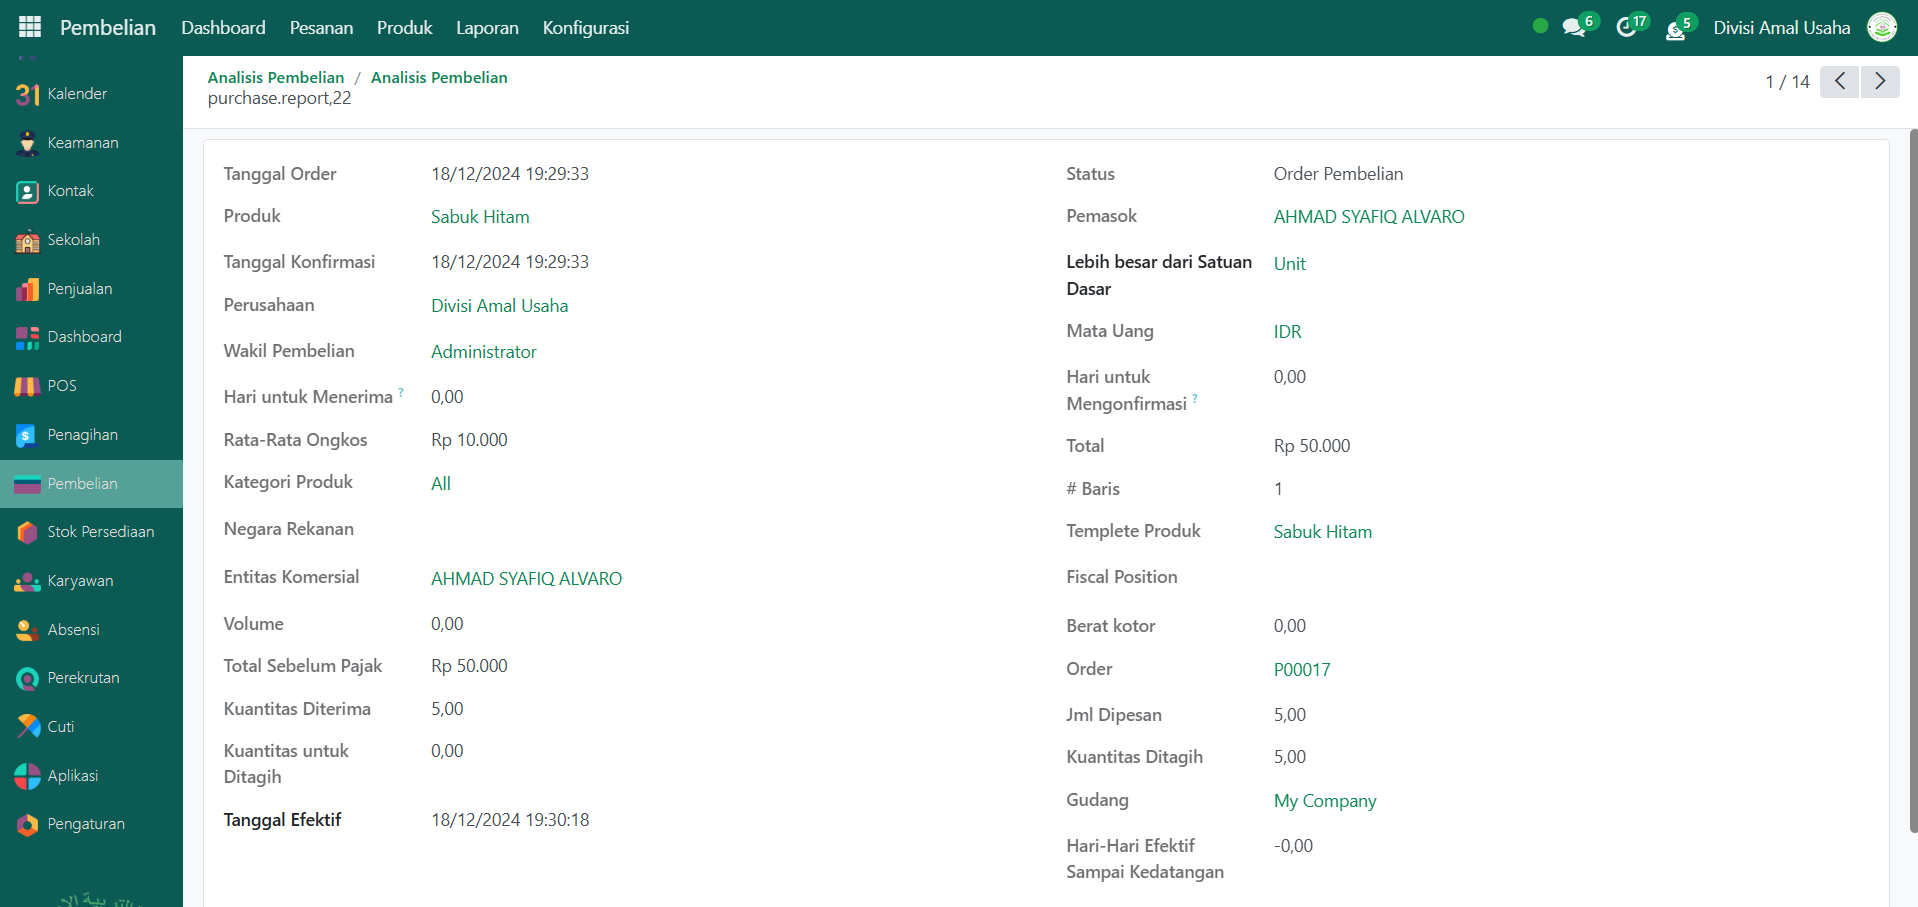Click the page vertical scrollbar
Screen dimensions: 1918x907
pos(1913,480)
